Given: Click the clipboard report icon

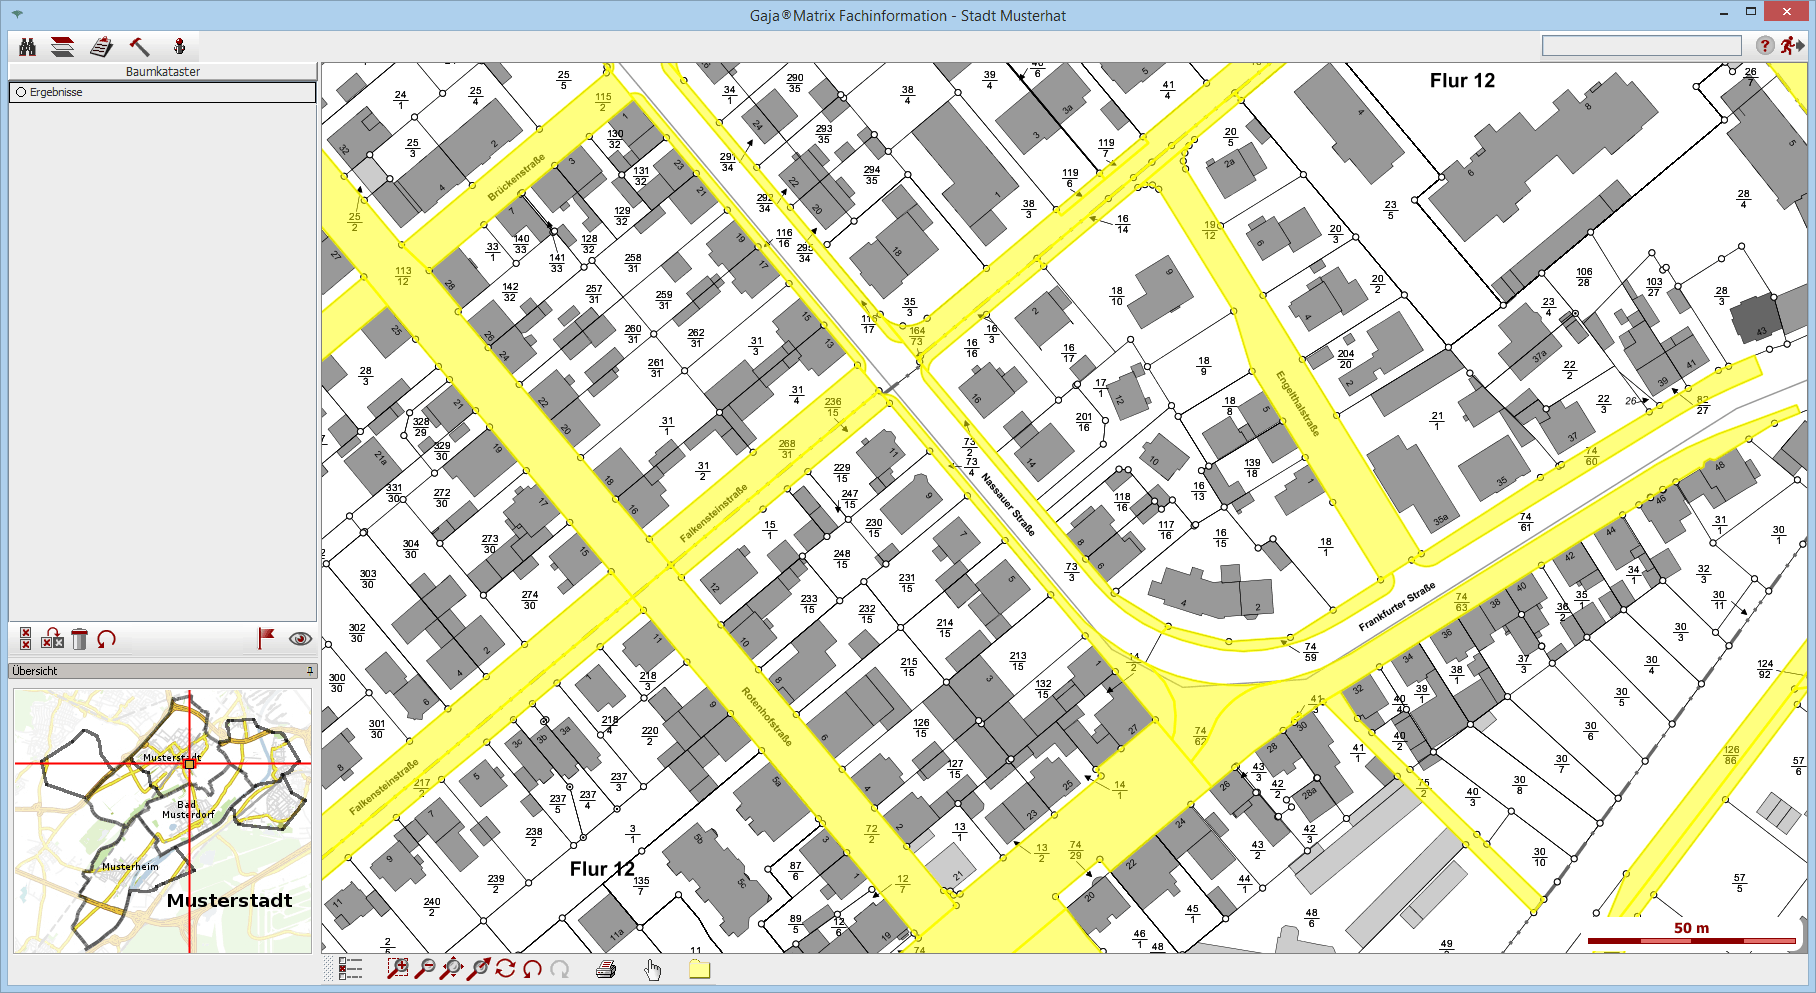Looking at the screenshot, I should (x=101, y=47).
